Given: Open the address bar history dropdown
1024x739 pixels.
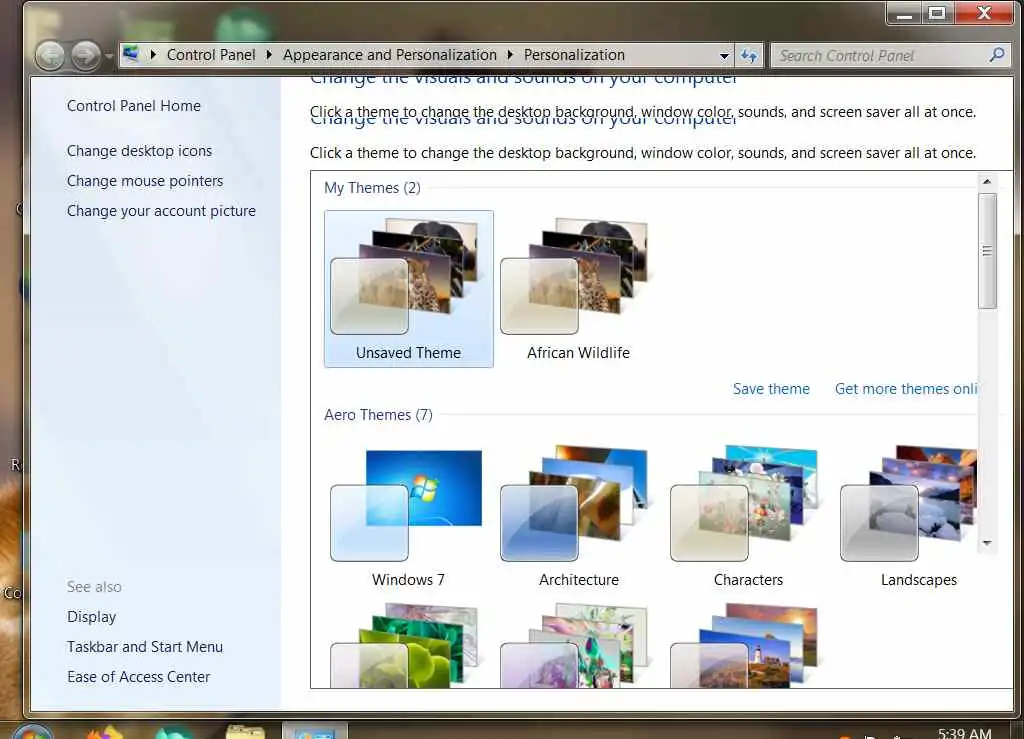Looking at the screenshot, I should point(724,56).
